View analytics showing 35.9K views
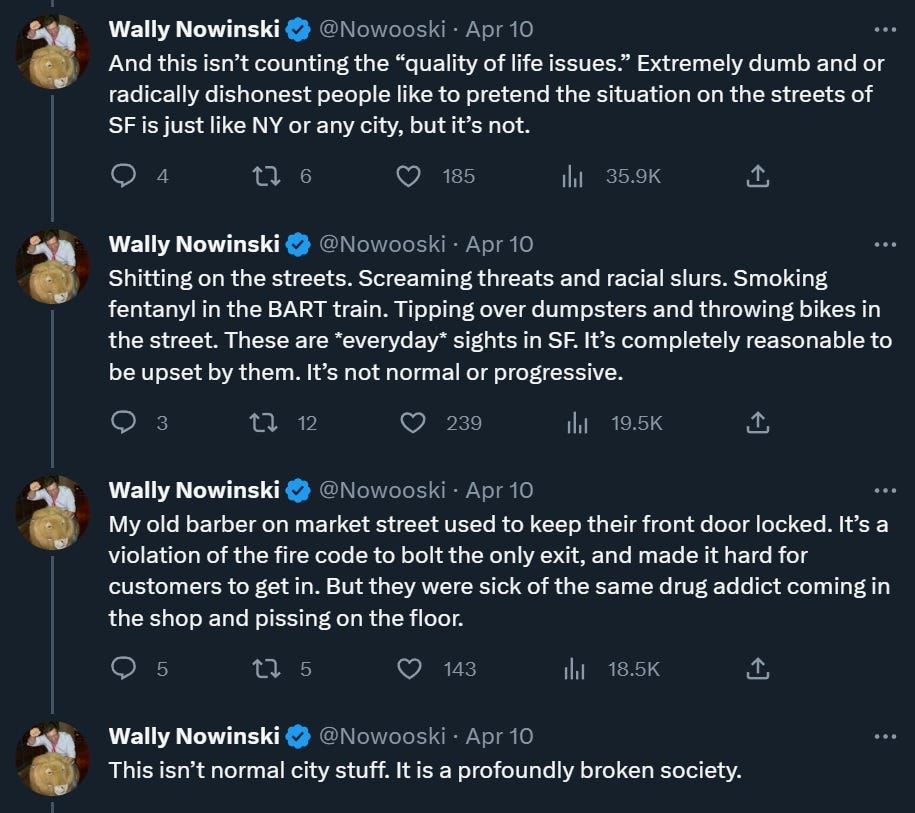The image size is (915, 813). pos(572,176)
